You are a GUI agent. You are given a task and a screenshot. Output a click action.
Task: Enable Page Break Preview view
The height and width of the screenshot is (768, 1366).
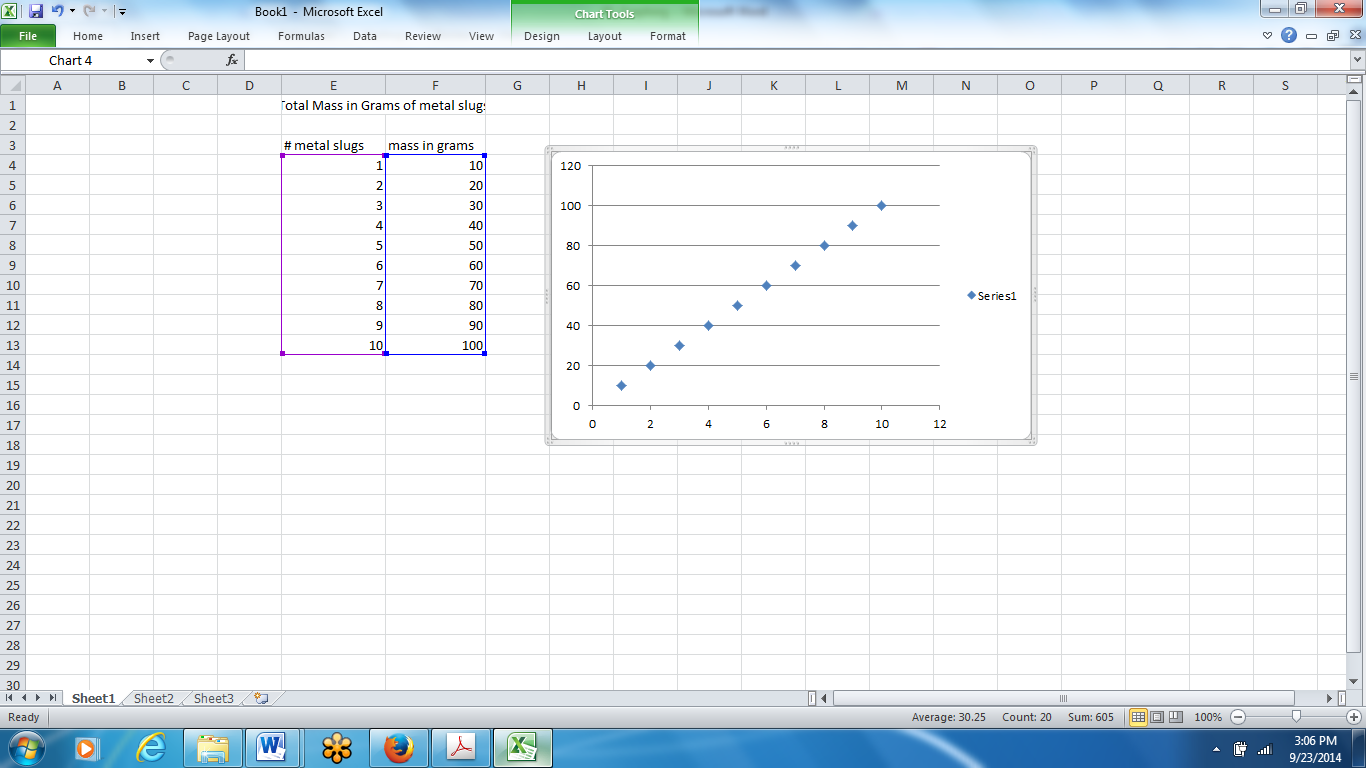(x=1177, y=717)
